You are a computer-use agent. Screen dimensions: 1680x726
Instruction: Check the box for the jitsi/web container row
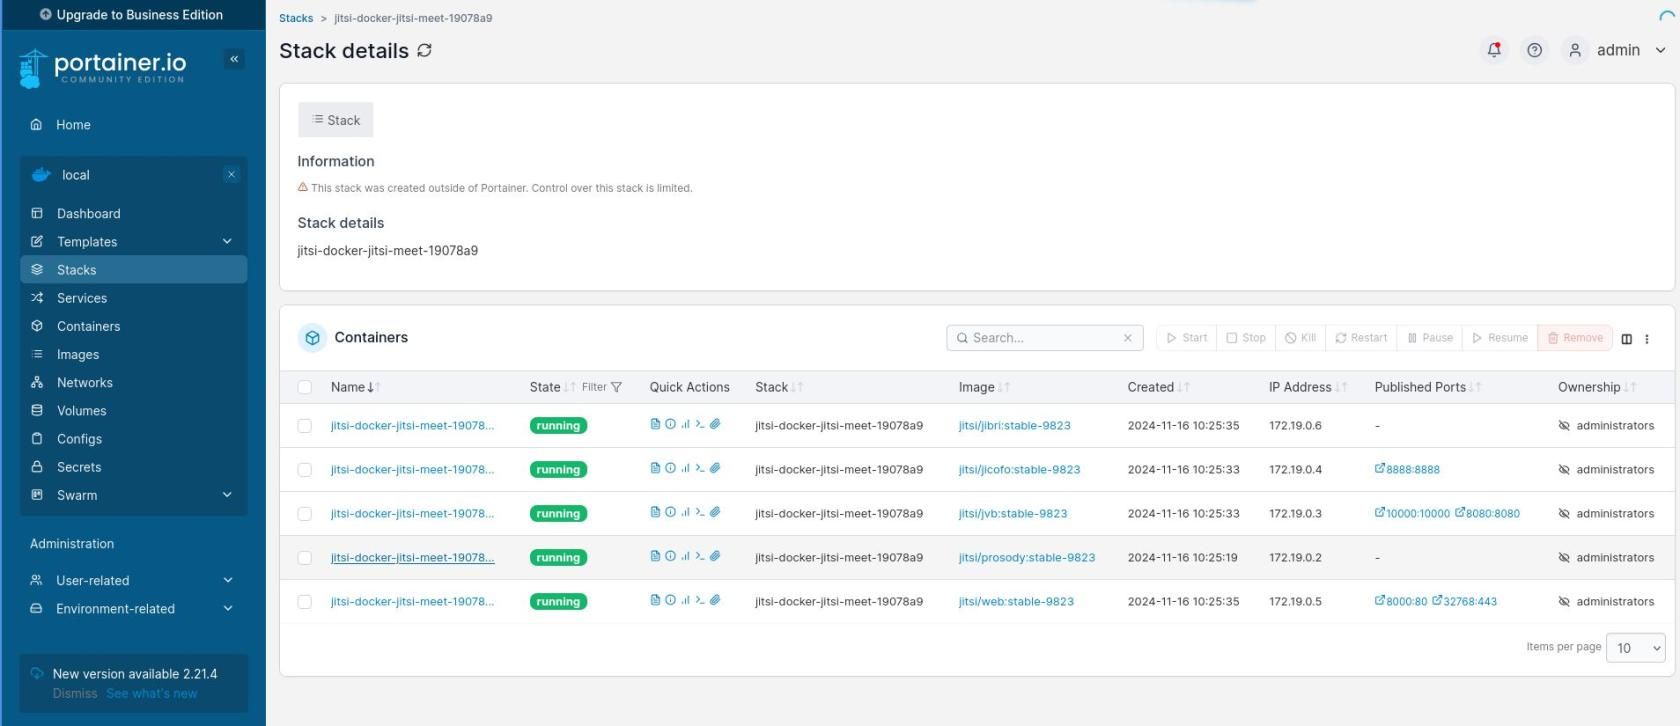click(305, 602)
